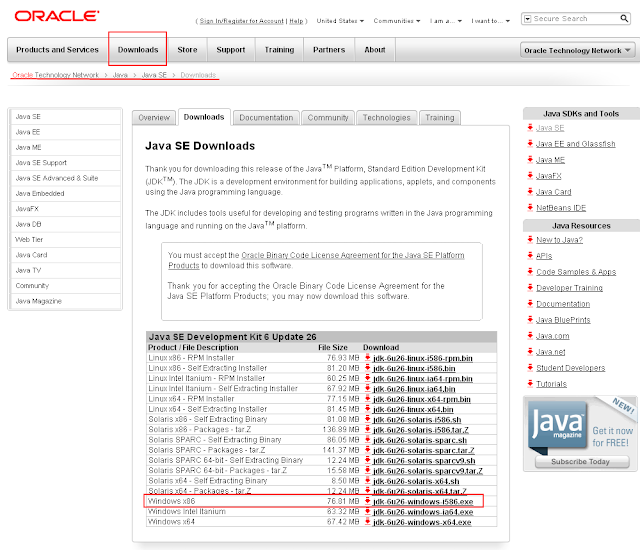Screen dimensions: 640x550
Task: Focus the Secure Search field
Action: (576, 19)
